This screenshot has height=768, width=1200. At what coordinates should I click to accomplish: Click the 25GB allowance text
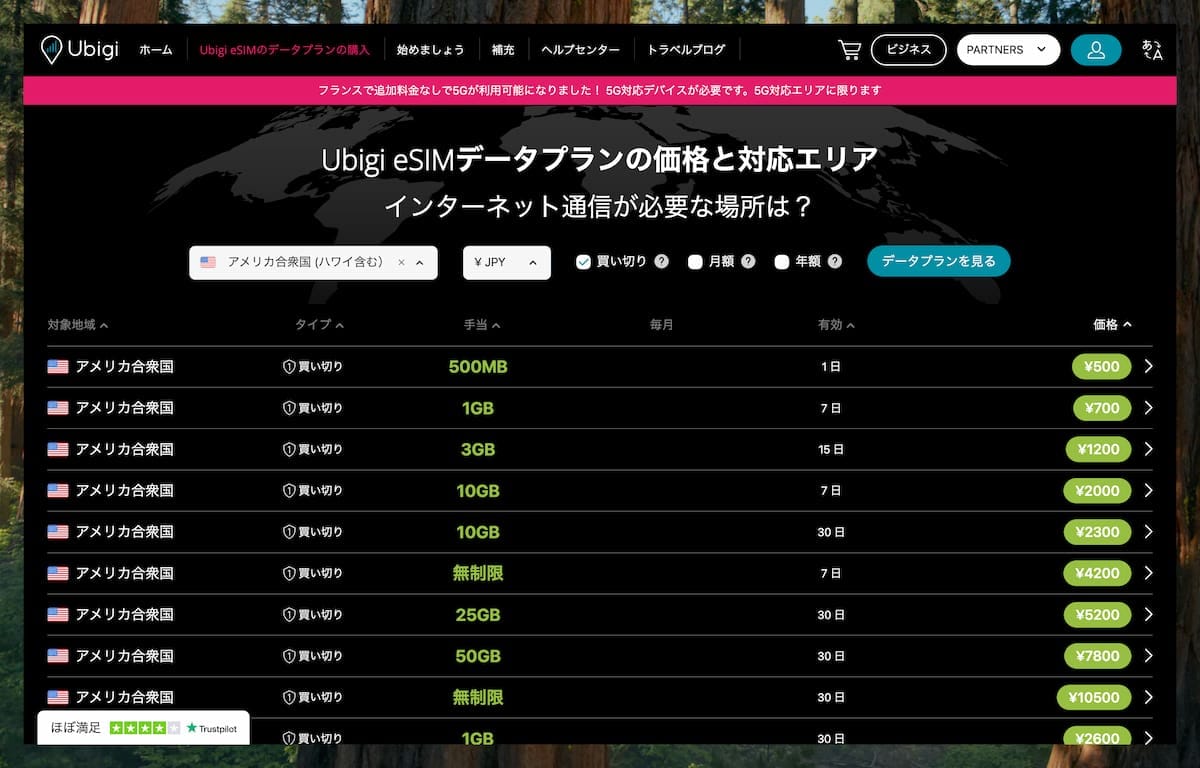coord(478,614)
